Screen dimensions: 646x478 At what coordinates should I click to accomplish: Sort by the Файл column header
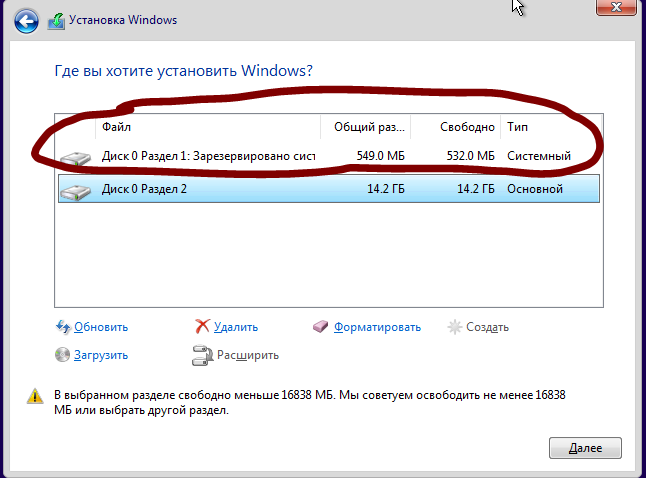click(208, 127)
